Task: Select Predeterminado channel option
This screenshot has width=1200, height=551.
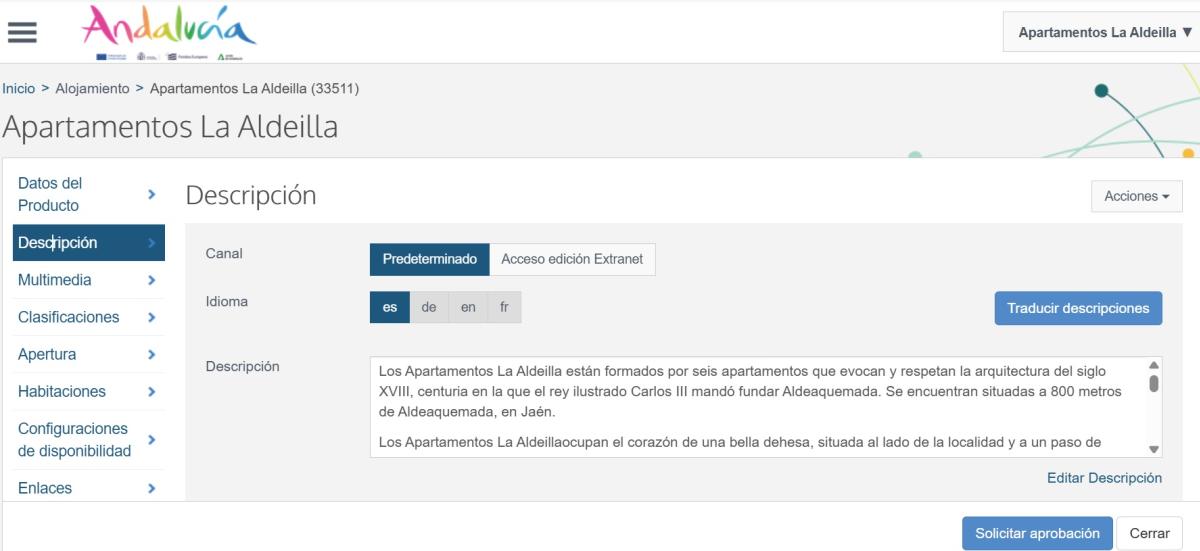Action: pos(429,259)
